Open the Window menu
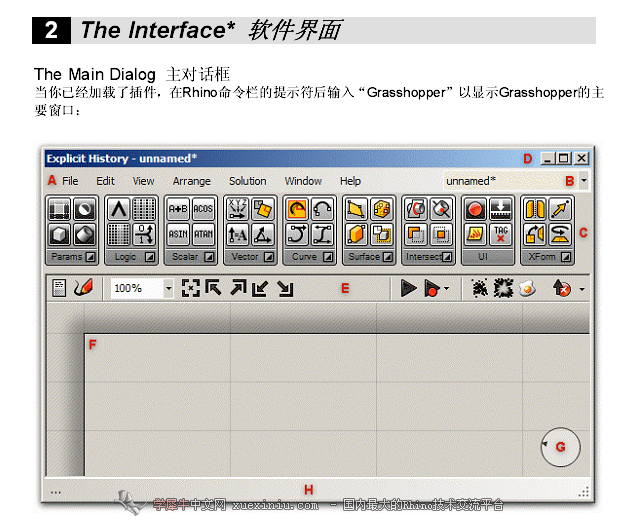This screenshot has width=620, height=525. [x=303, y=181]
